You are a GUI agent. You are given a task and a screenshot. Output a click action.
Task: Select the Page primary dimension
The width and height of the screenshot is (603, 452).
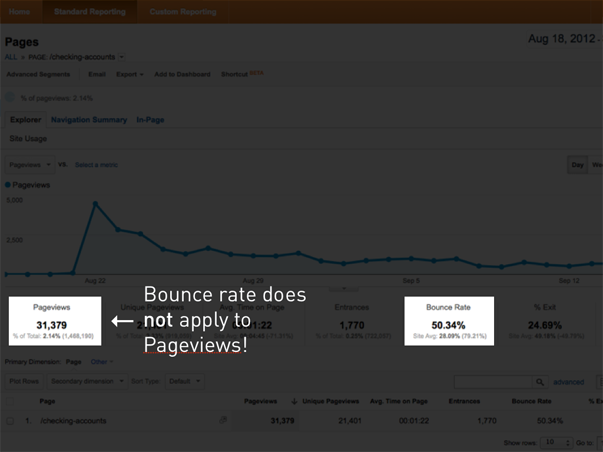point(73,362)
